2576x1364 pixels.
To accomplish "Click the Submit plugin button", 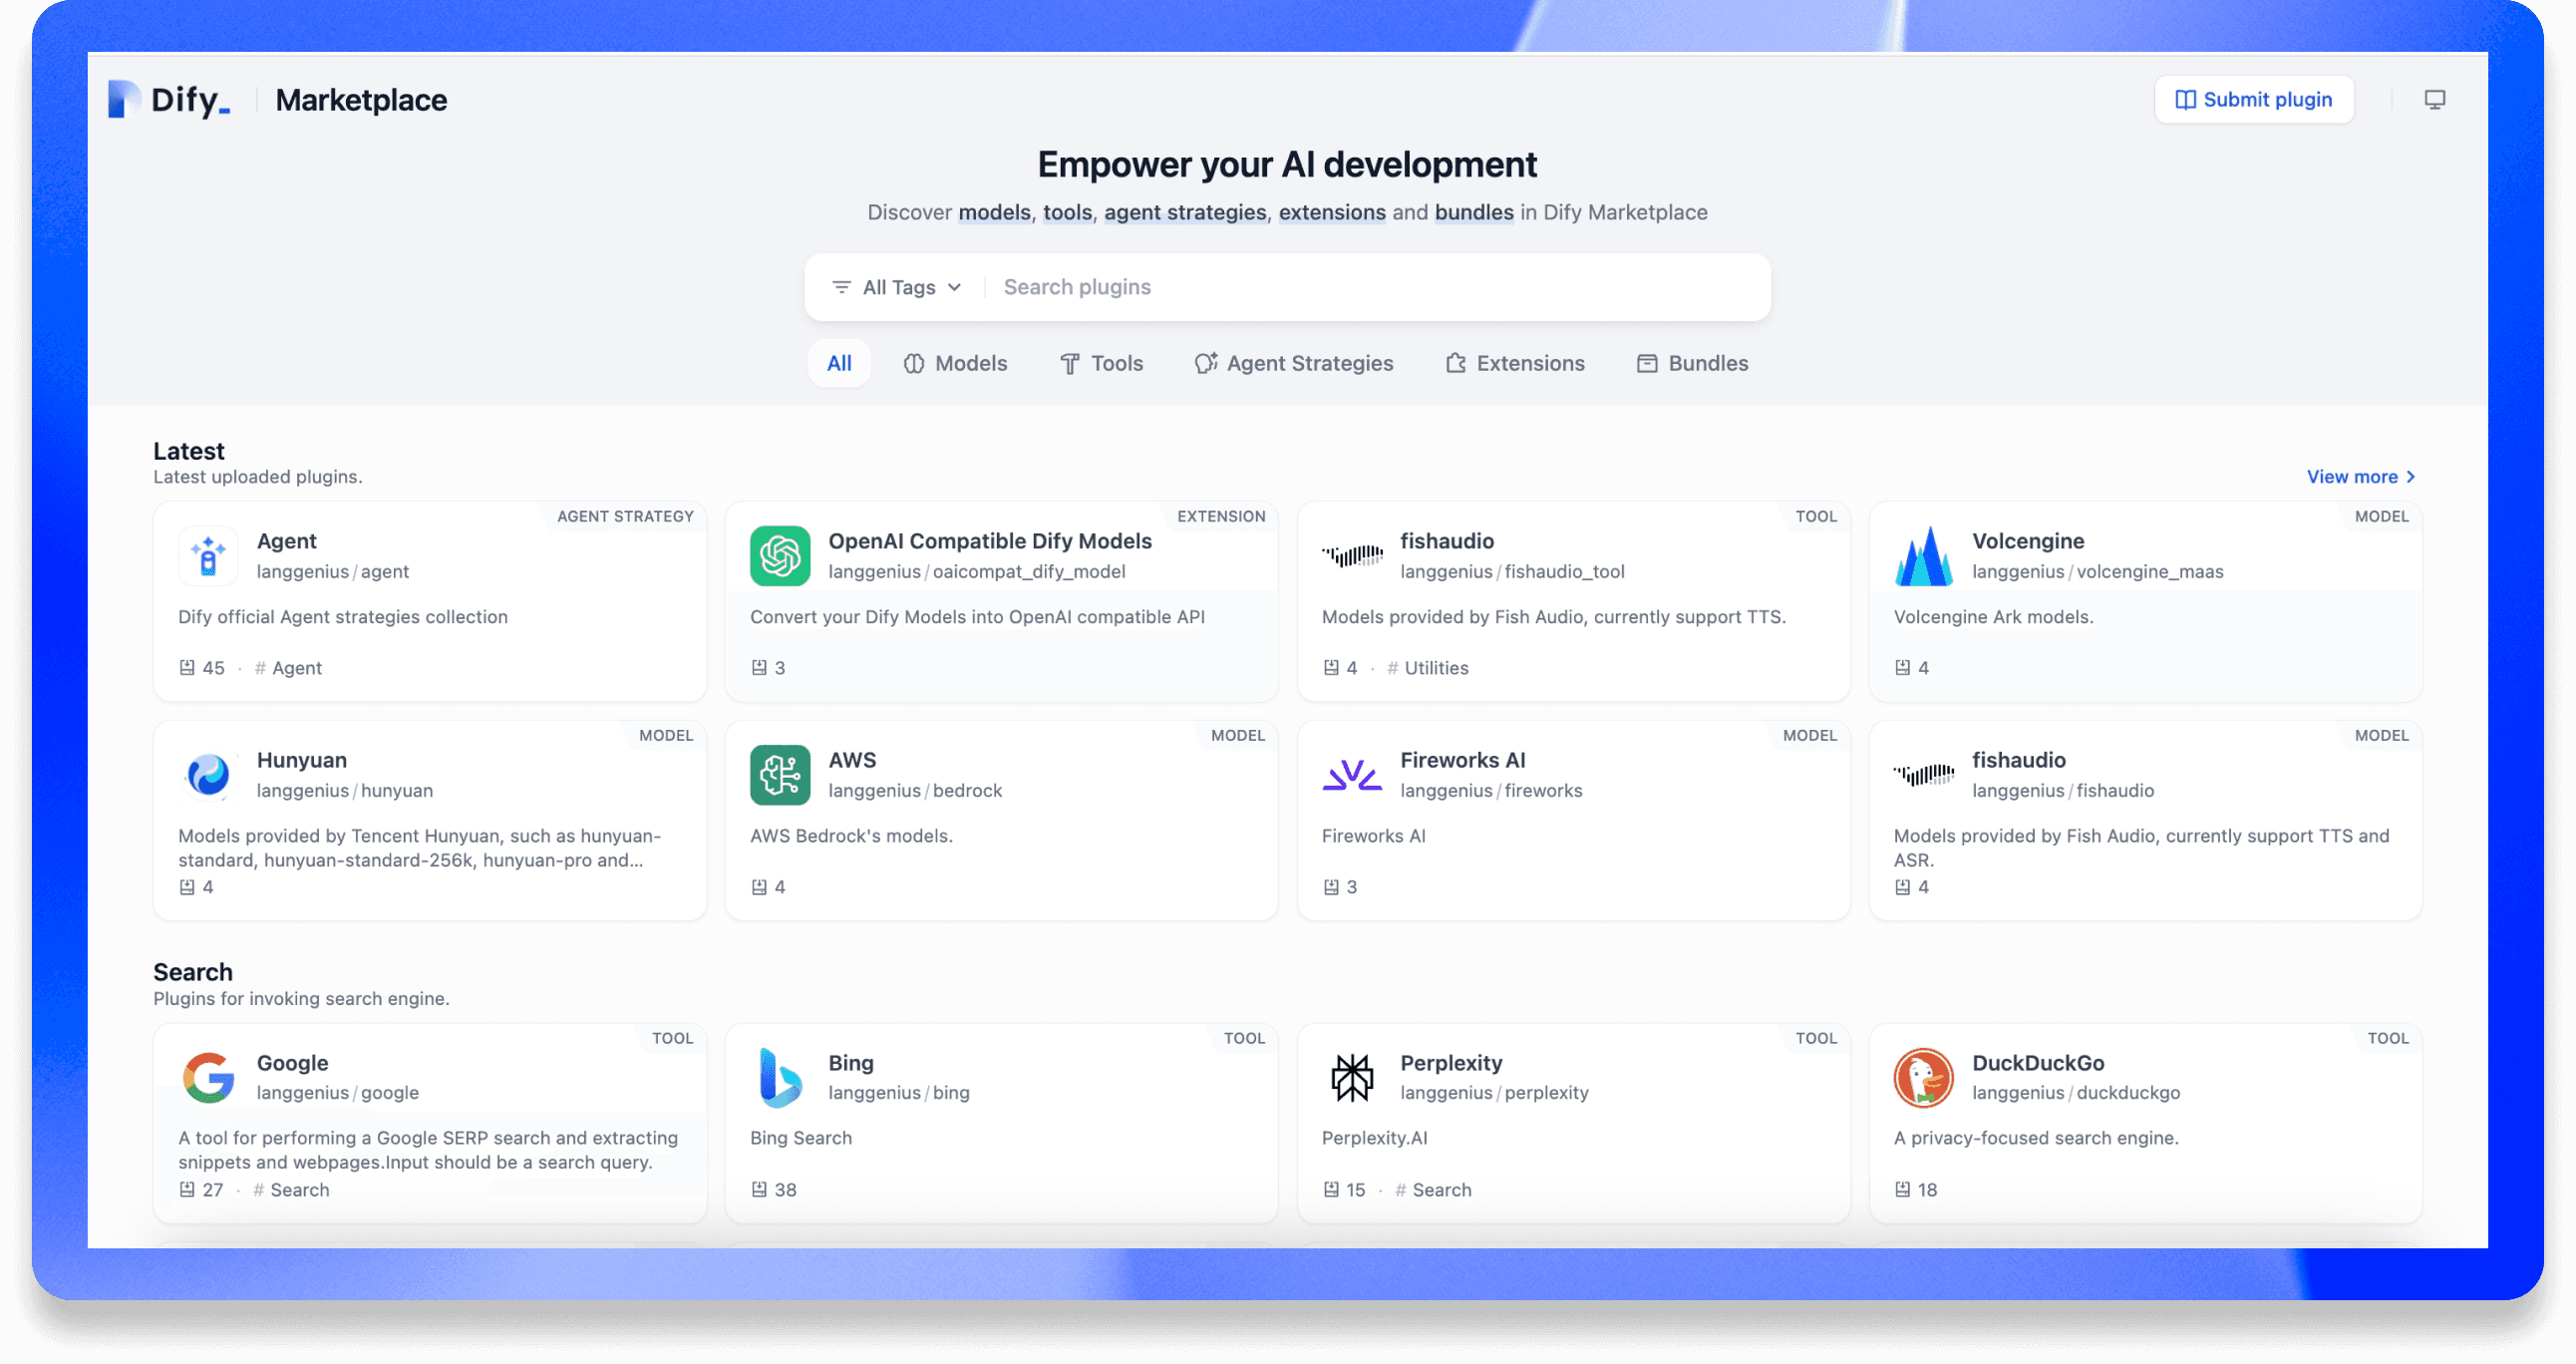I will click(x=2254, y=100).
